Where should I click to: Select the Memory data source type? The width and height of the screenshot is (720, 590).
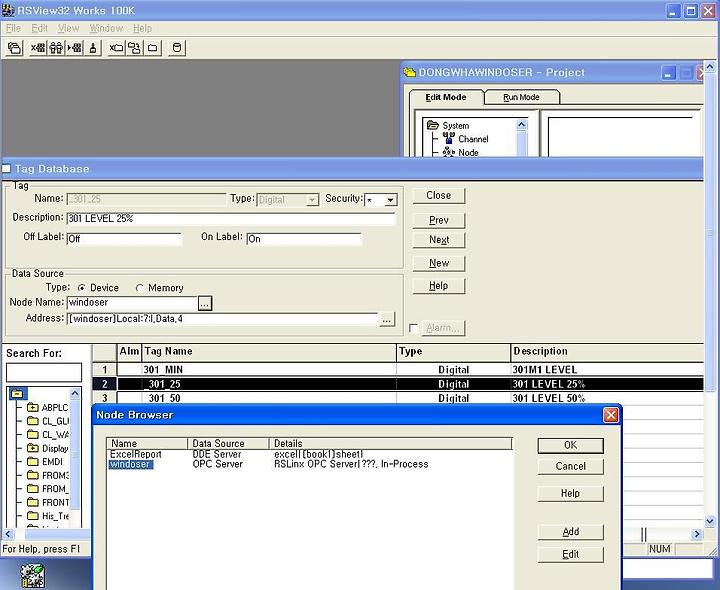pyautogui.click(x=140, y=288)
